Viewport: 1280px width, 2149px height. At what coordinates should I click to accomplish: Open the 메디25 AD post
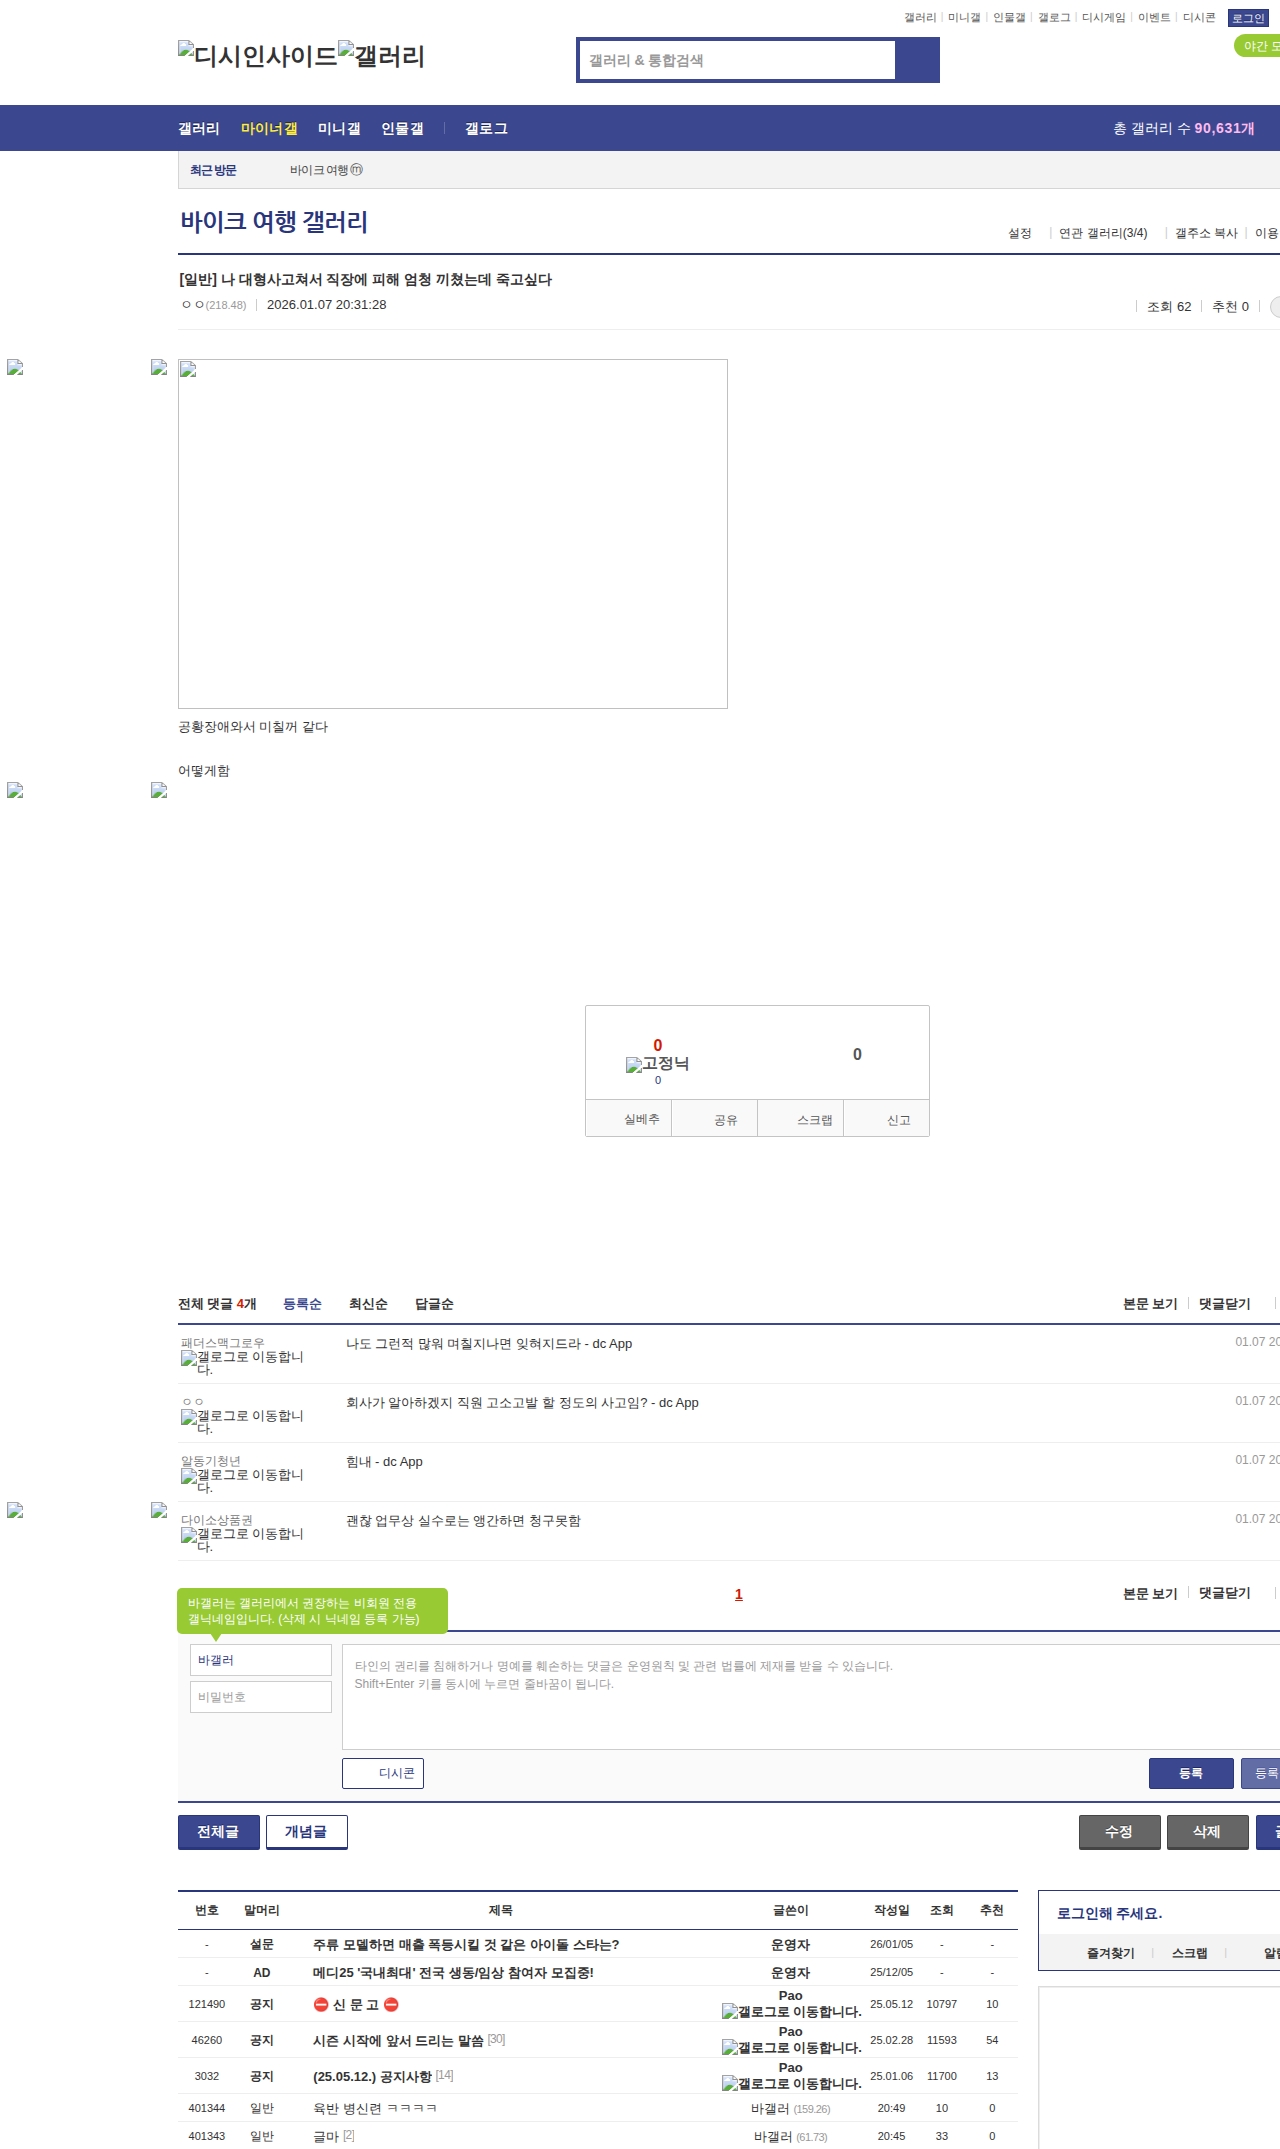click(x=453, y=1972)
